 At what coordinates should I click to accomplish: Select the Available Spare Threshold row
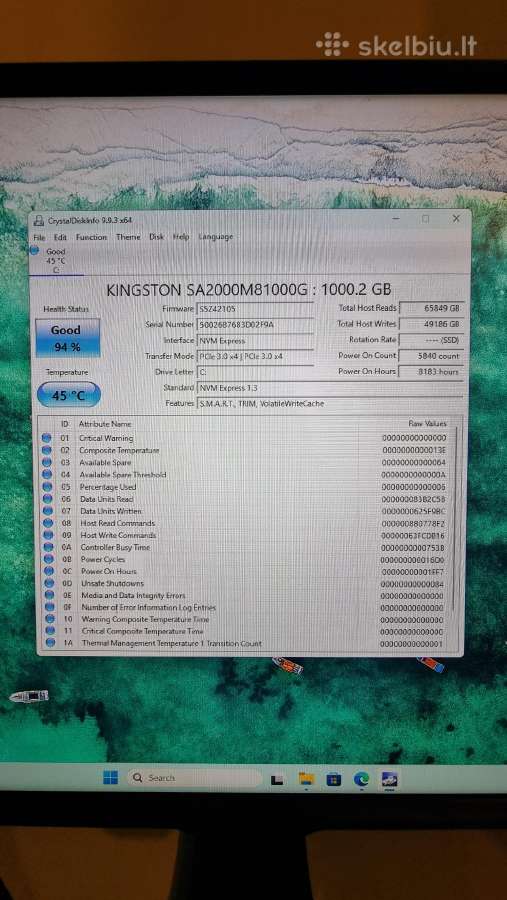click(247, 475)
